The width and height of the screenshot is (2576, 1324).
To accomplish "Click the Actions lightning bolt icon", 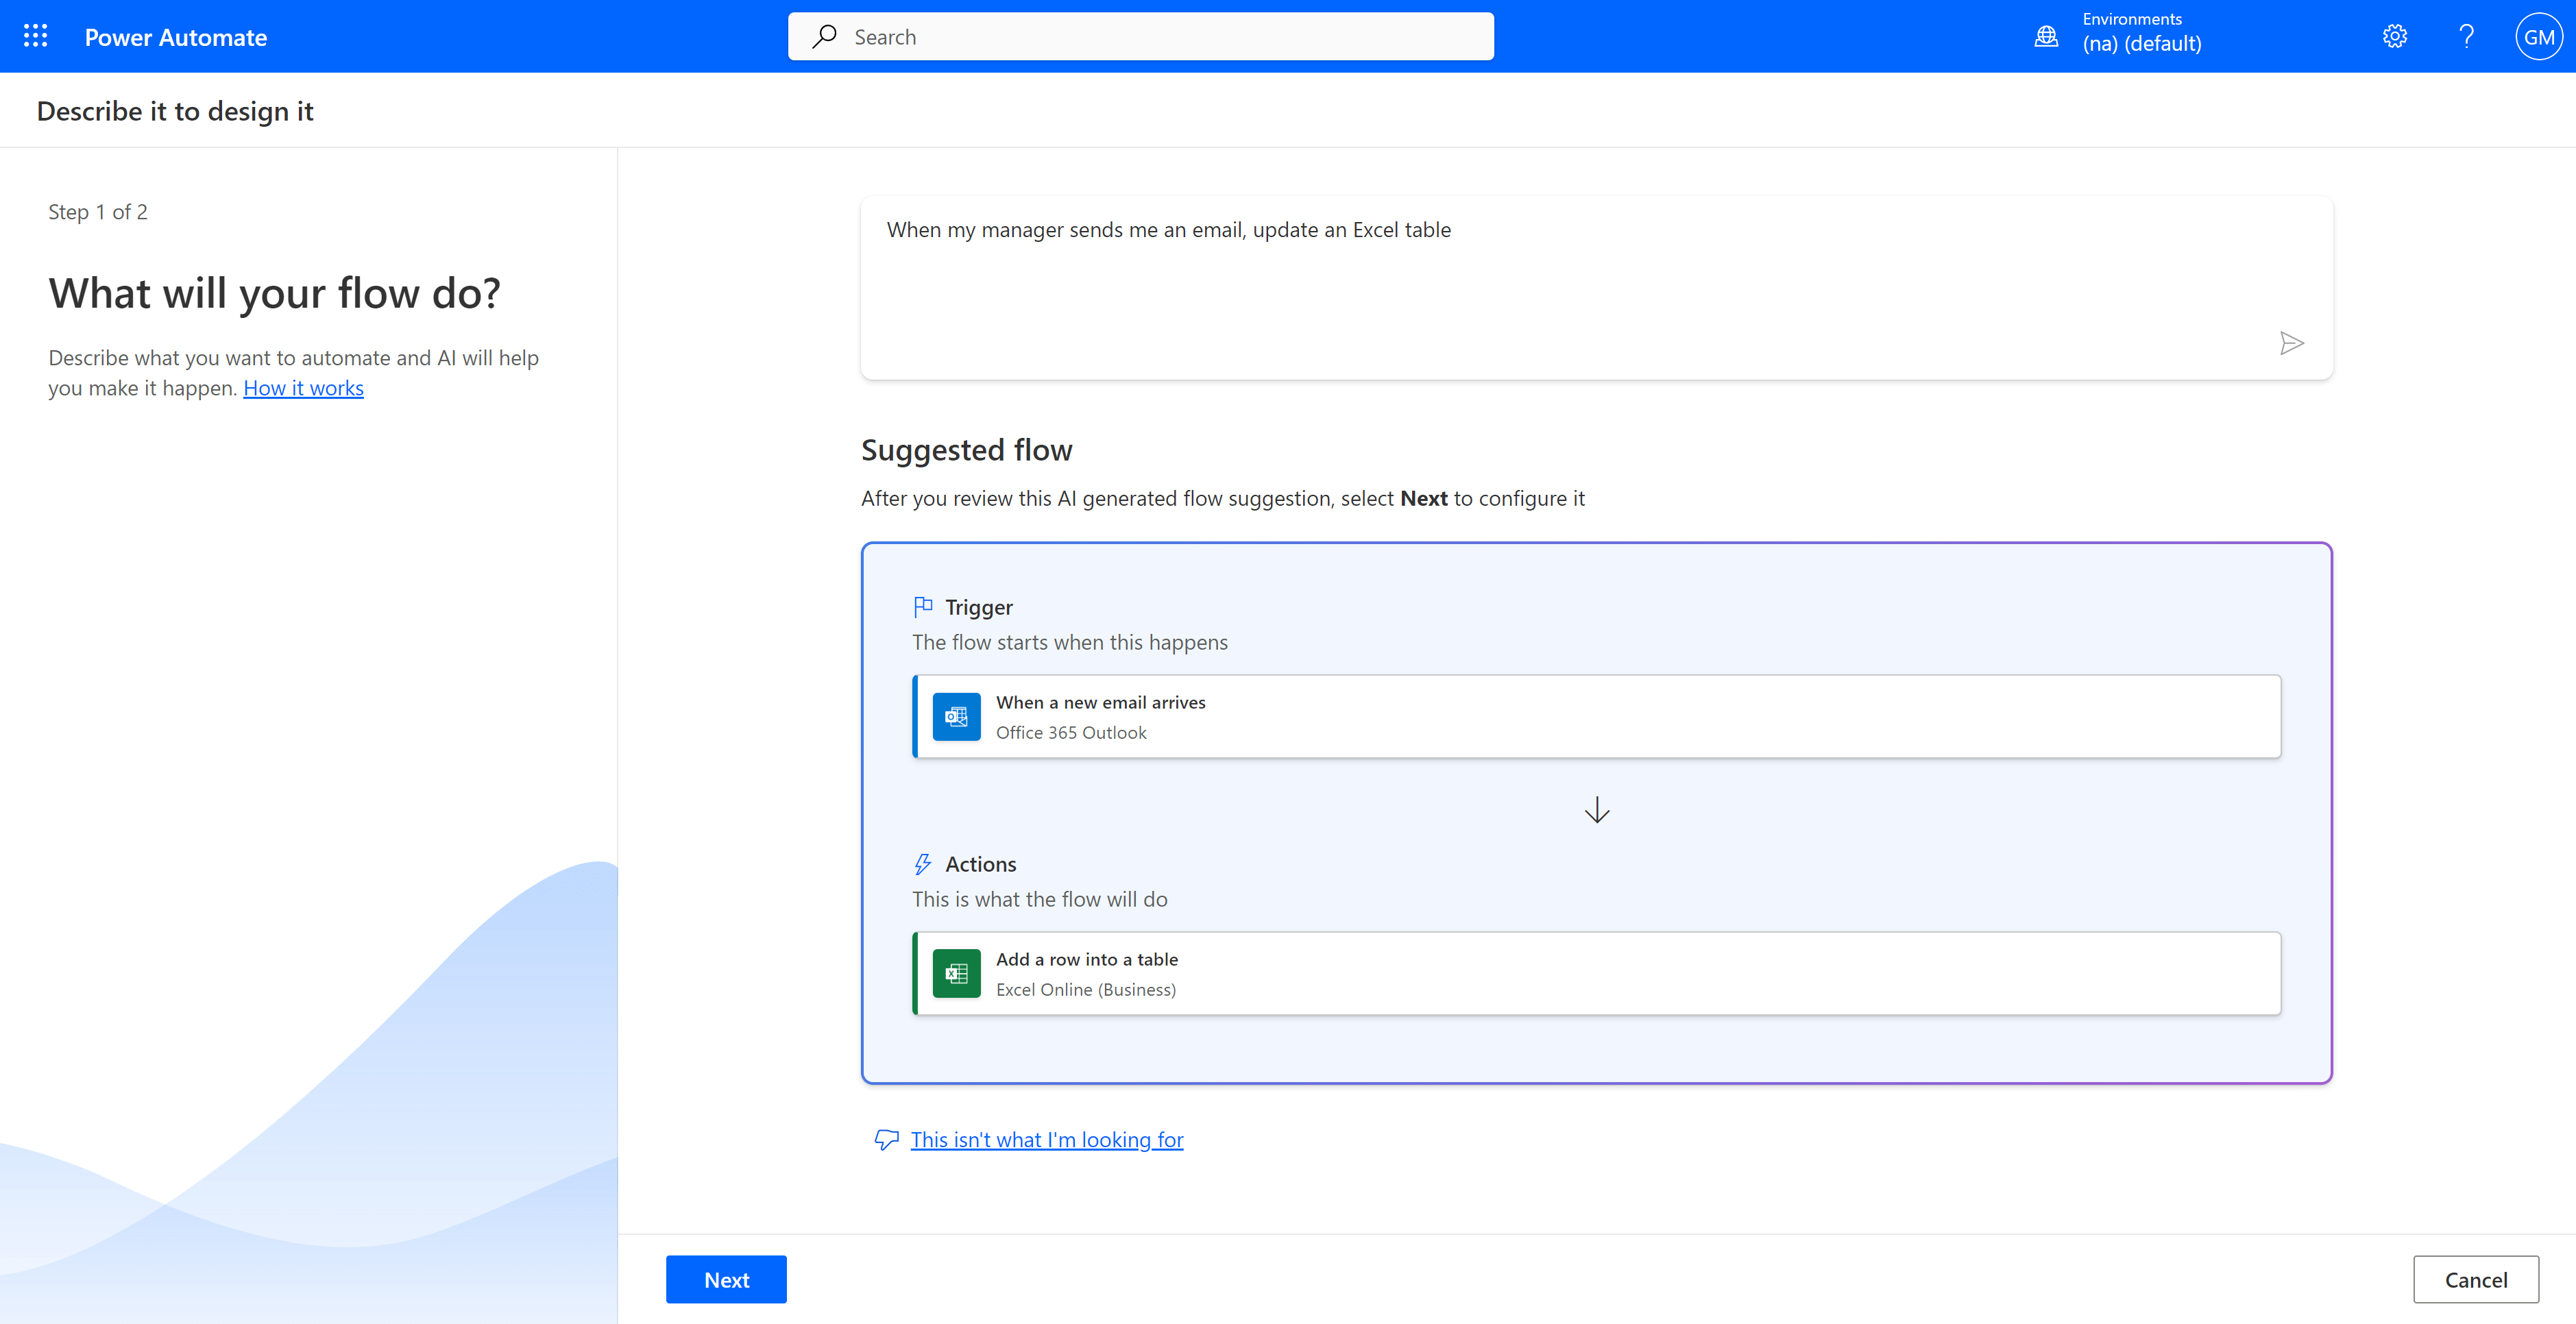I will (x=923, y=864).
